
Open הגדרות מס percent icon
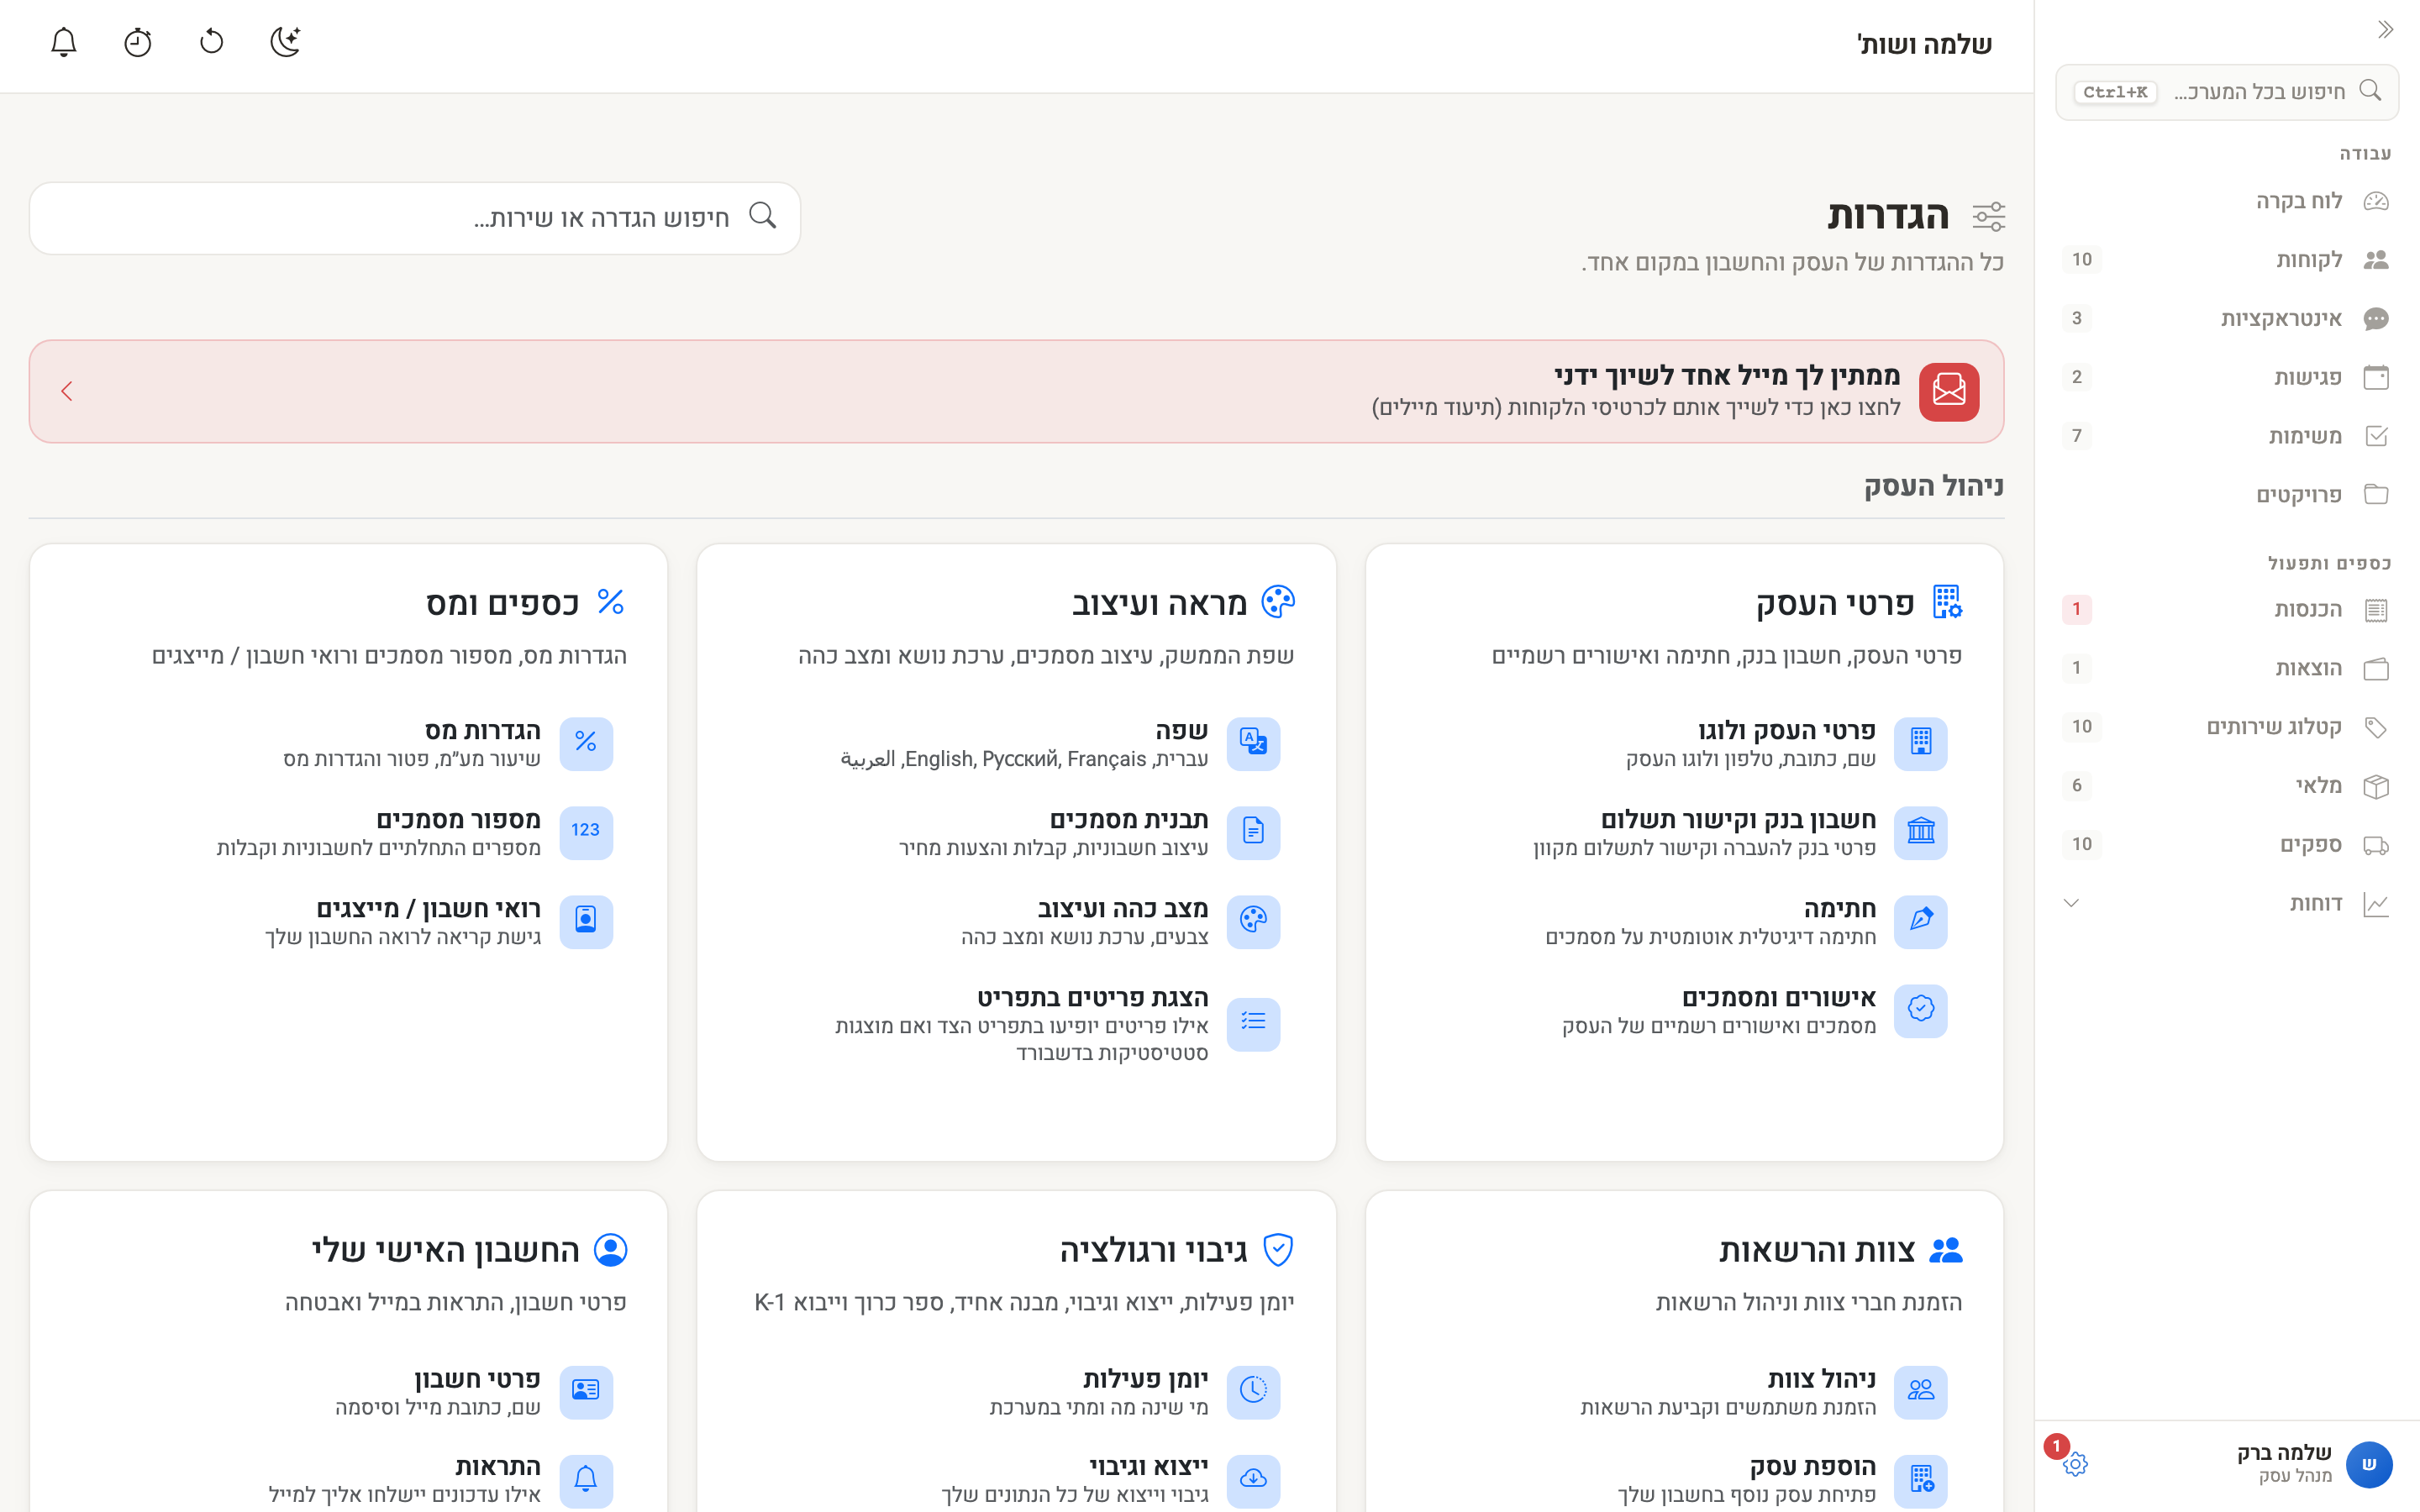pos(586,743)
